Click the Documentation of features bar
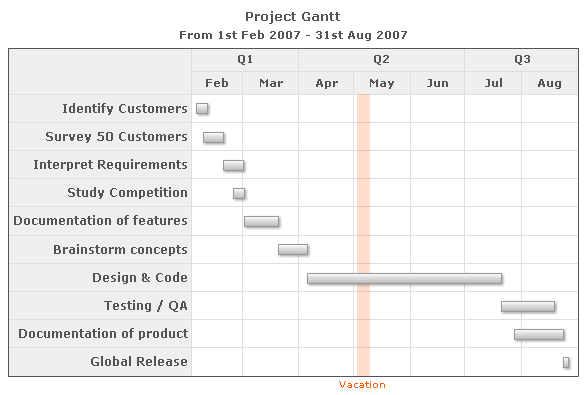The image size is (587, 395). [x=262, y=222]
